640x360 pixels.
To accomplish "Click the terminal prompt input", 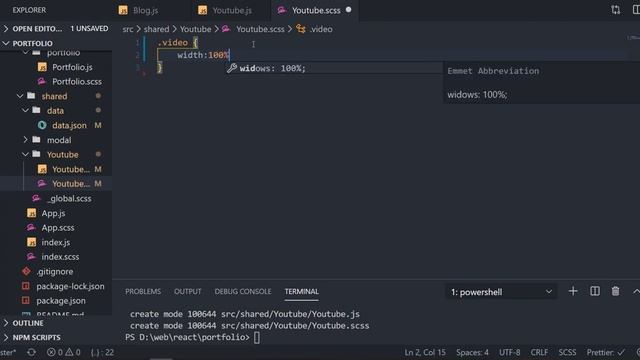I will [257, 338].
